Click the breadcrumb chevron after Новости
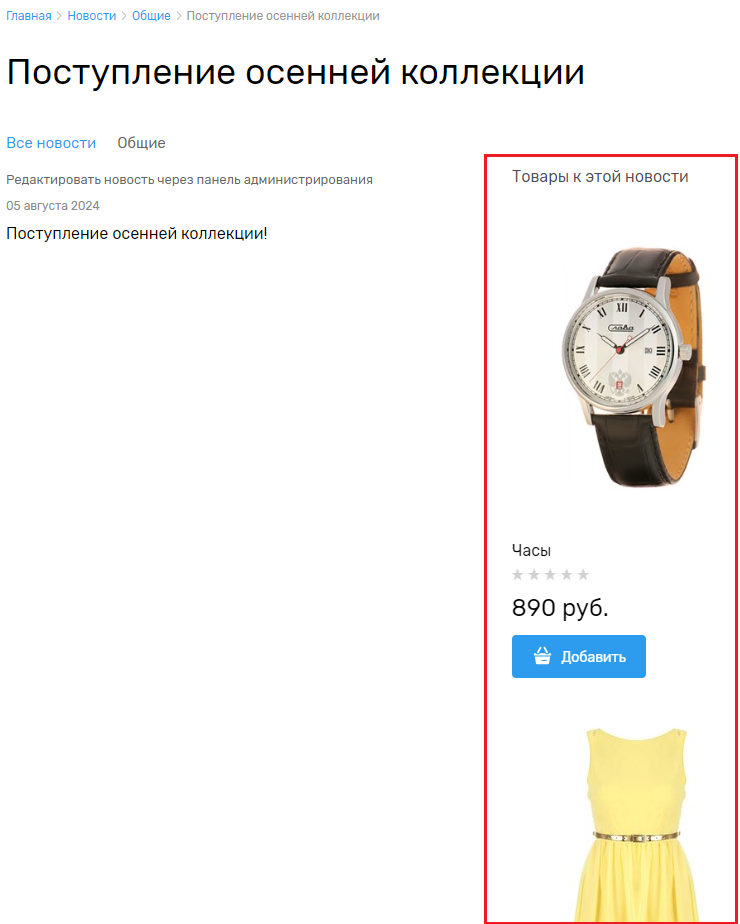Image resolution: width=740 pixels, height=924 pixels. (x=124, y=16)
